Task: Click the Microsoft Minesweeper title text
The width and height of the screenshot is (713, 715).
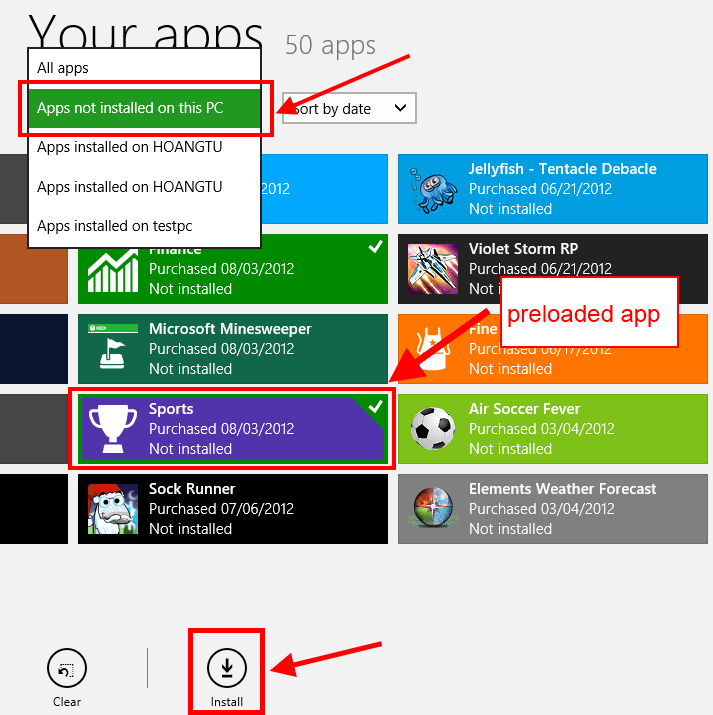Action: click(x=230, y=329)
